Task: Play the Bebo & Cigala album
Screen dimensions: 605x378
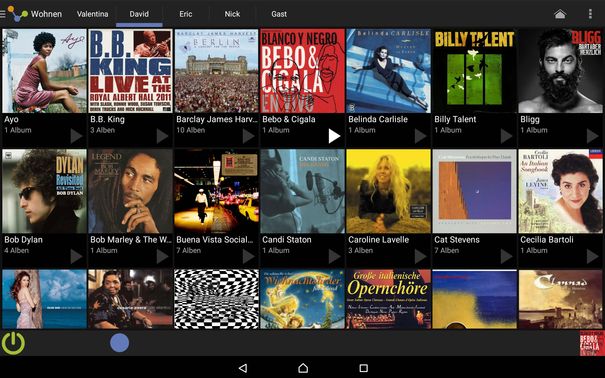Action: click(334, 136)
